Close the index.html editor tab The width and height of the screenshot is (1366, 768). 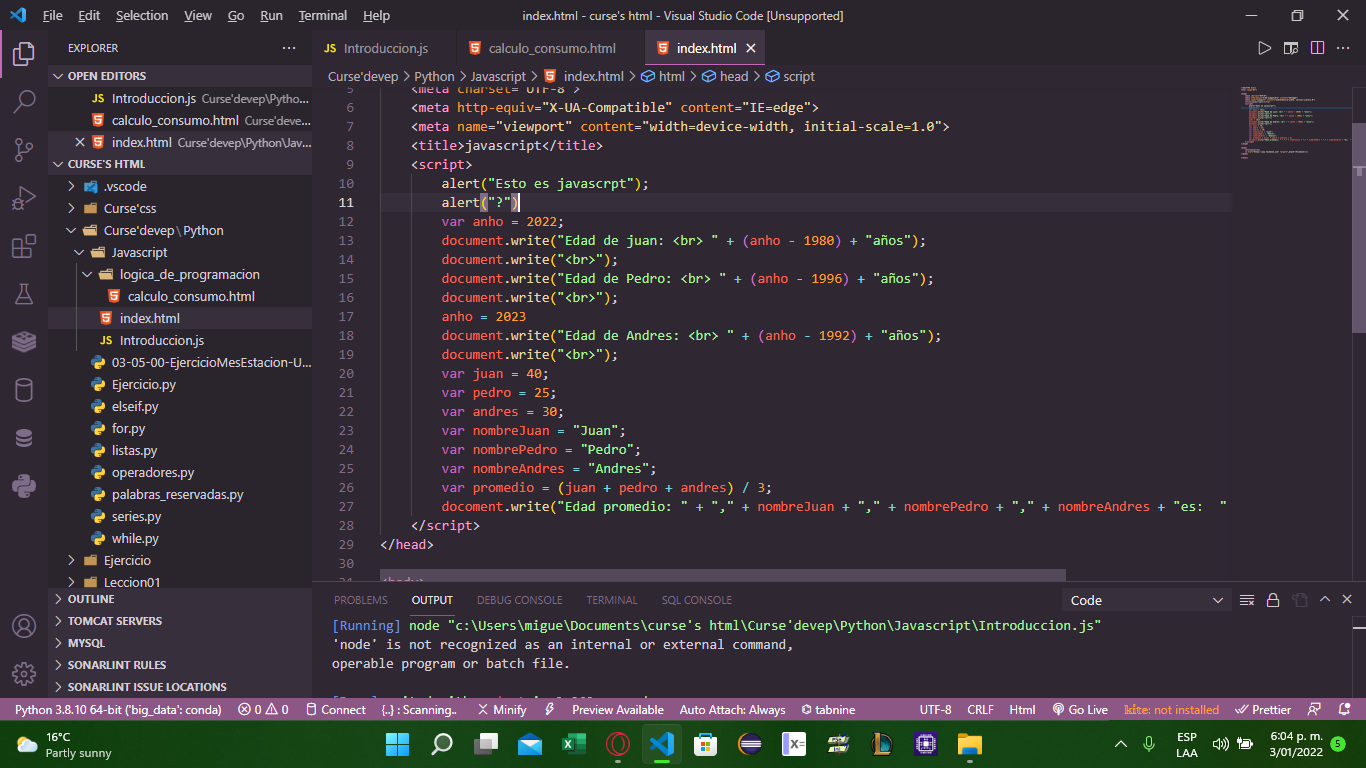pyautogui.click(x=752, y=48)
